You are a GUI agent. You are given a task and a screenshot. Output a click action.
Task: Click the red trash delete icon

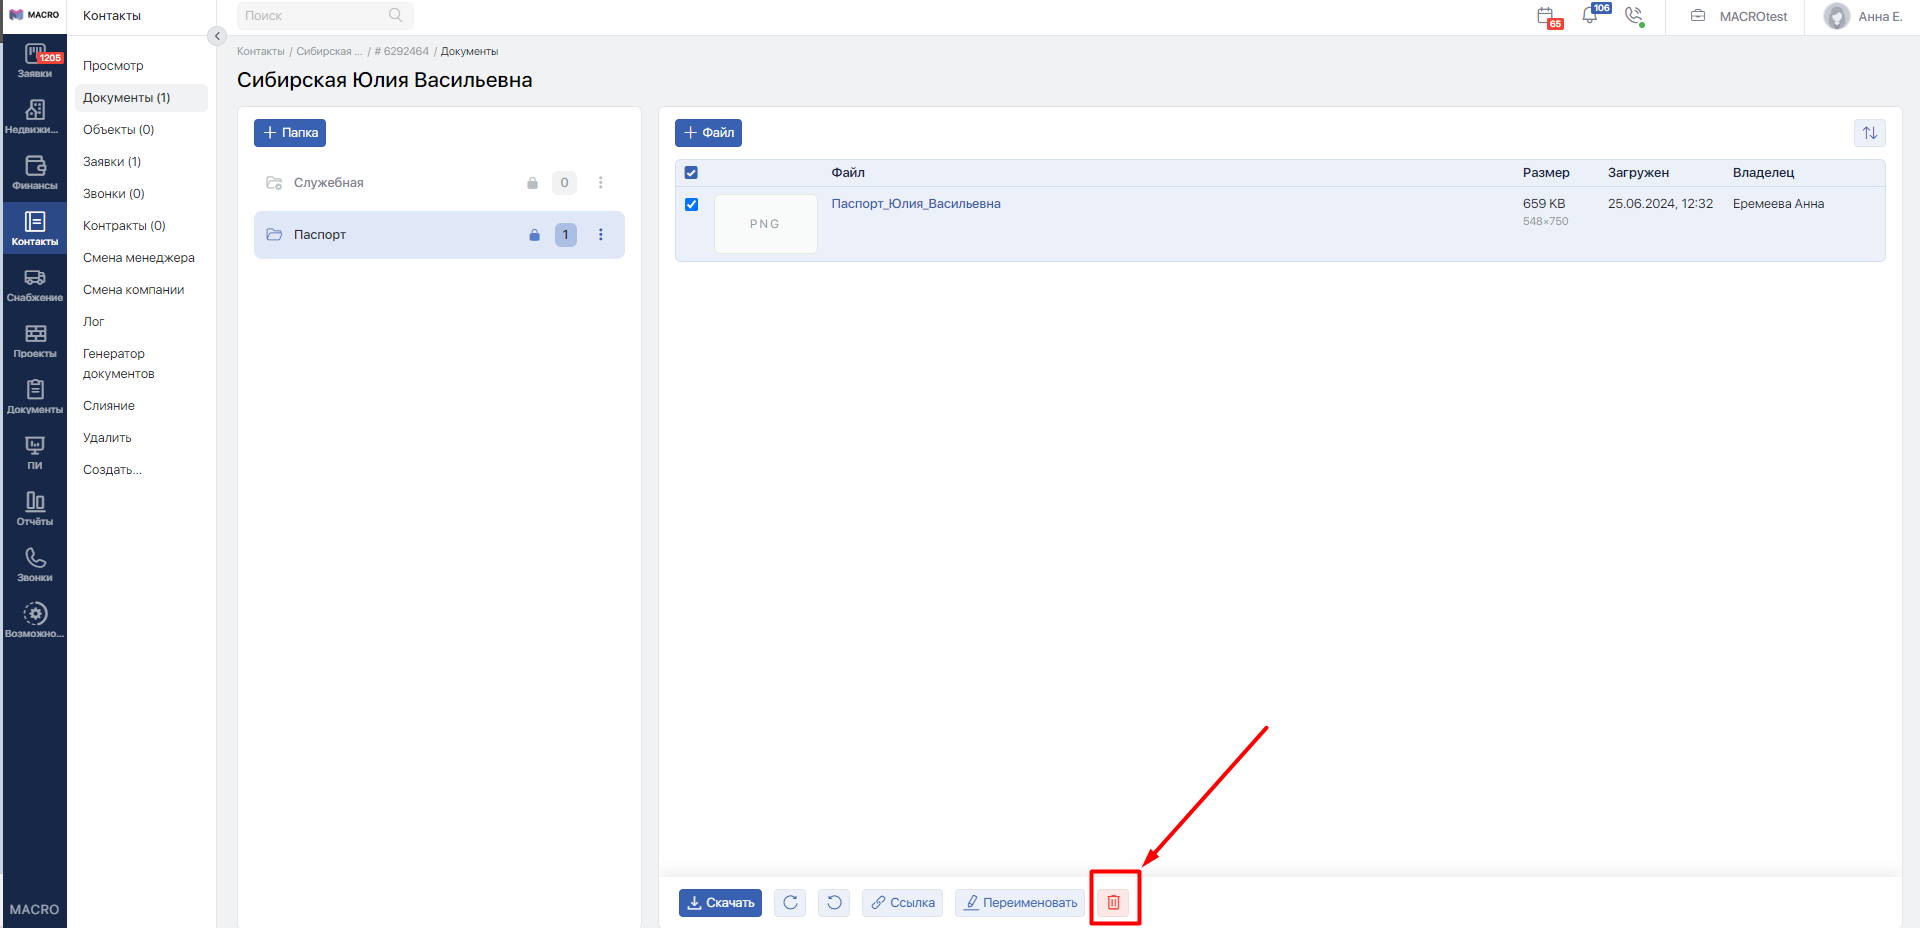point(1113,902)
